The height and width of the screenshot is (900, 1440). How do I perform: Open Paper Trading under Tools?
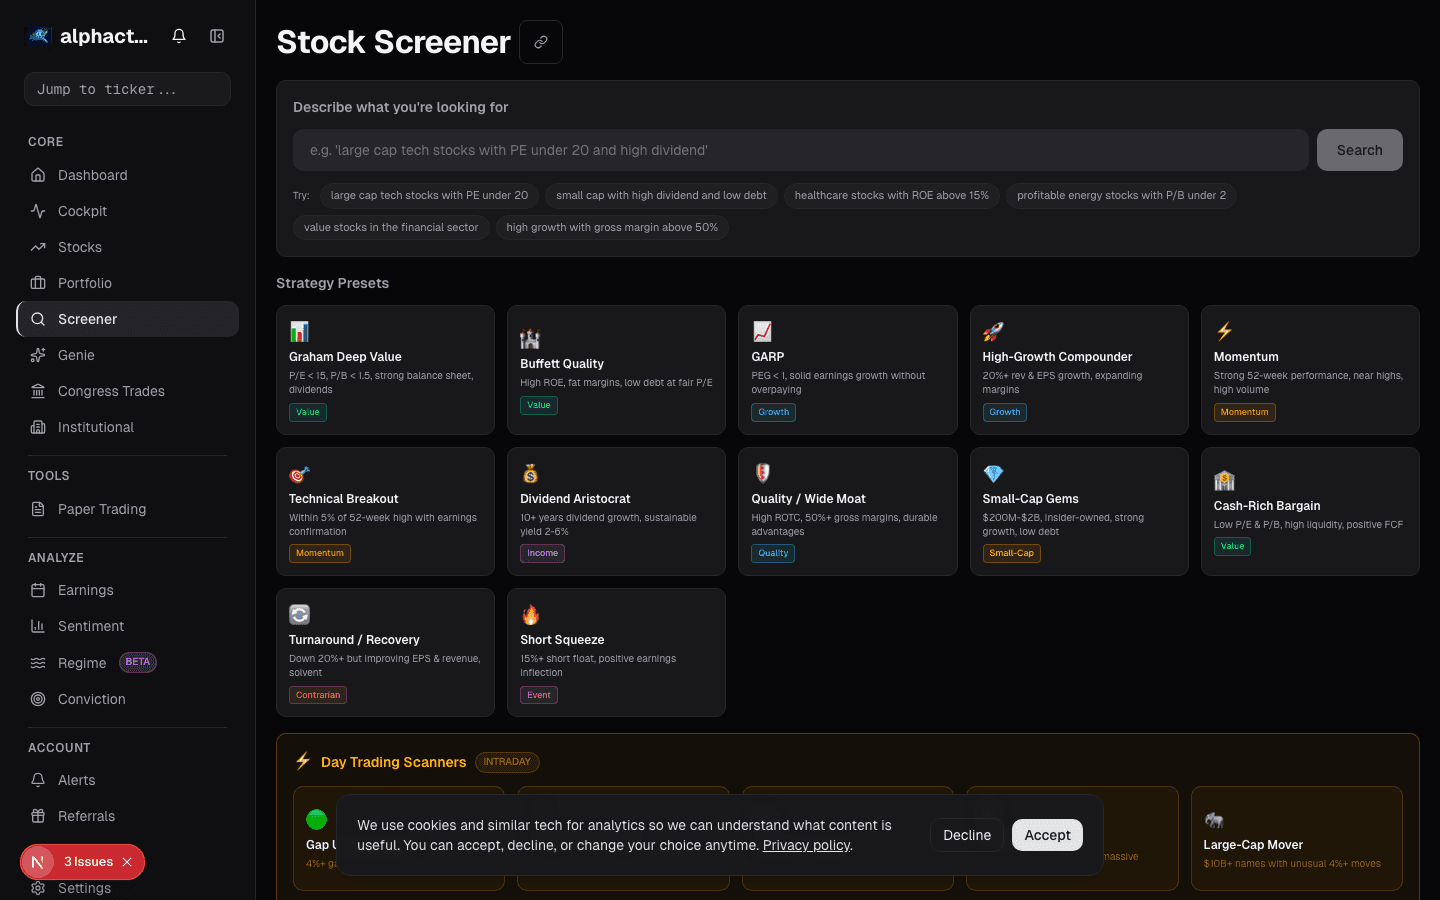point(100,509)
